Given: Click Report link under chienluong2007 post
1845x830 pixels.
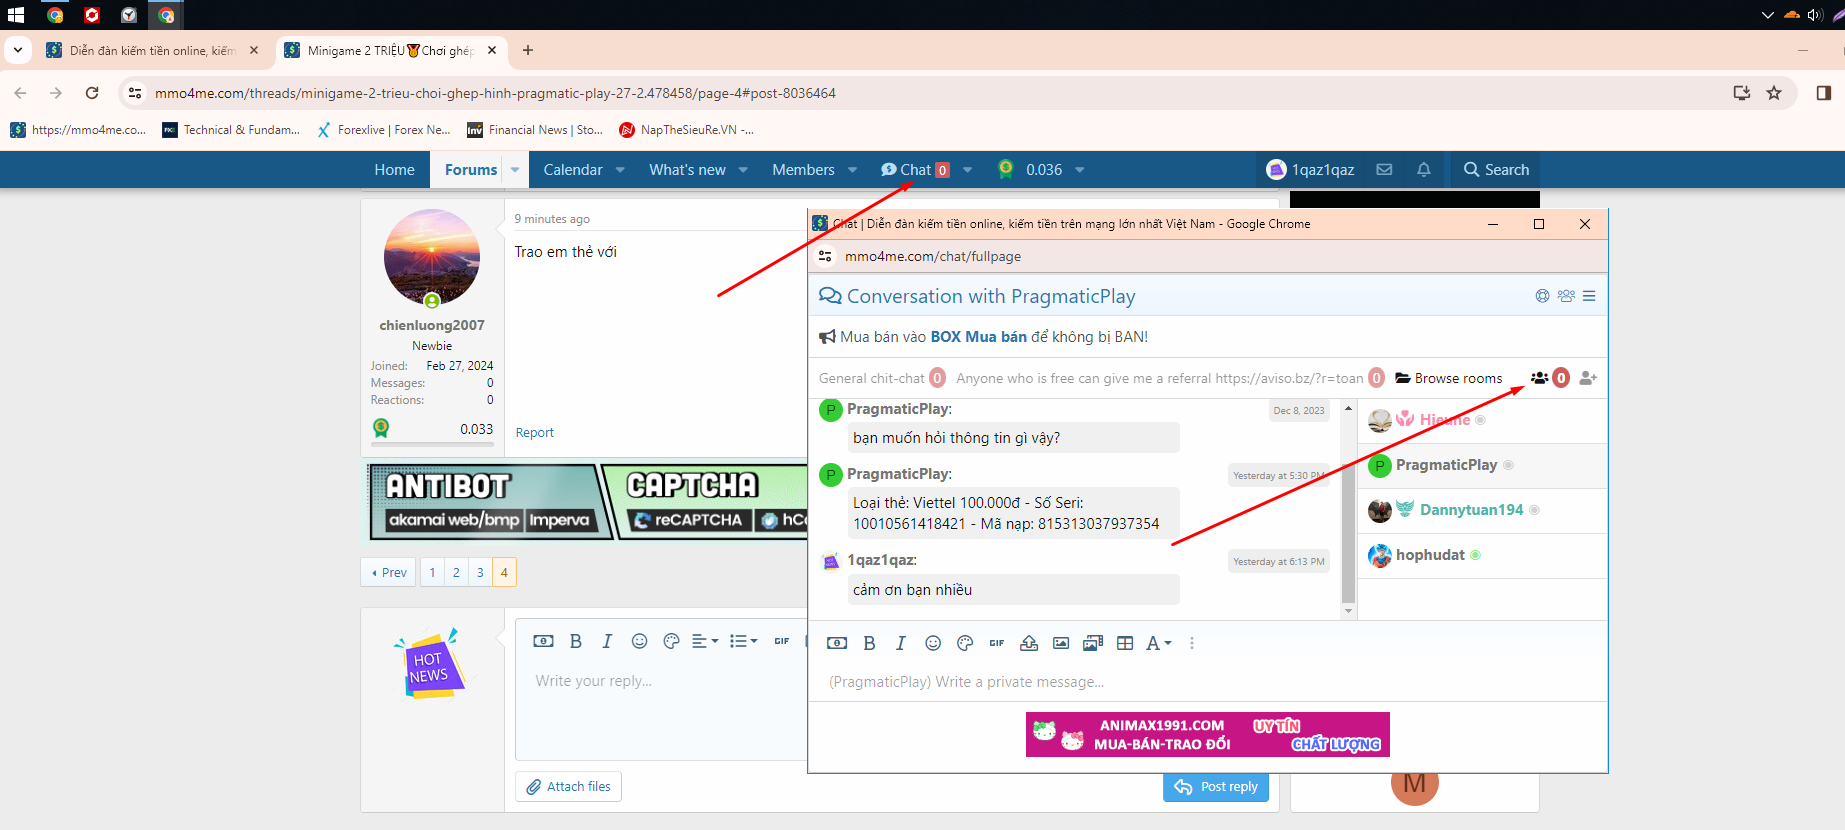Looking at the screenshot, I should click(535, 433).
